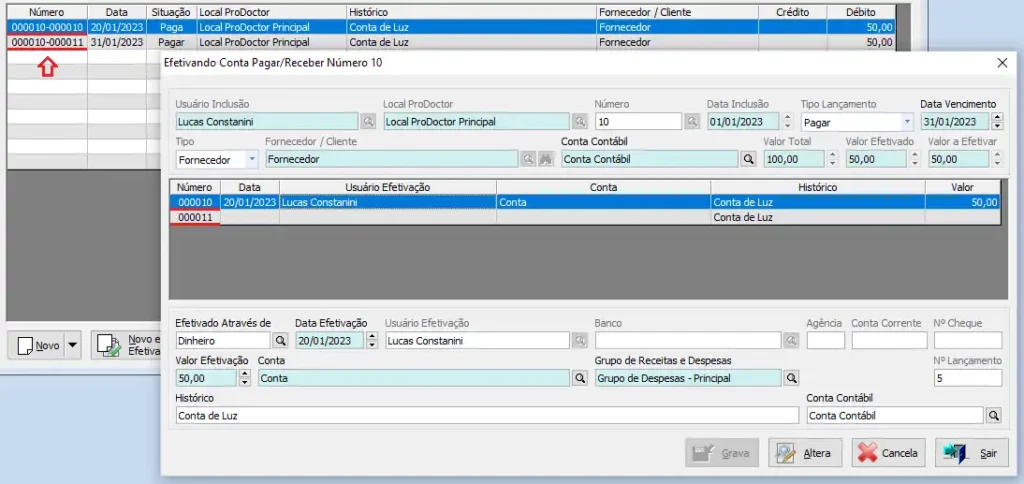
Task: Click Usuário Efetivação field Lucas Constanini
Action: pyautogui.click(x=477, y=340)
